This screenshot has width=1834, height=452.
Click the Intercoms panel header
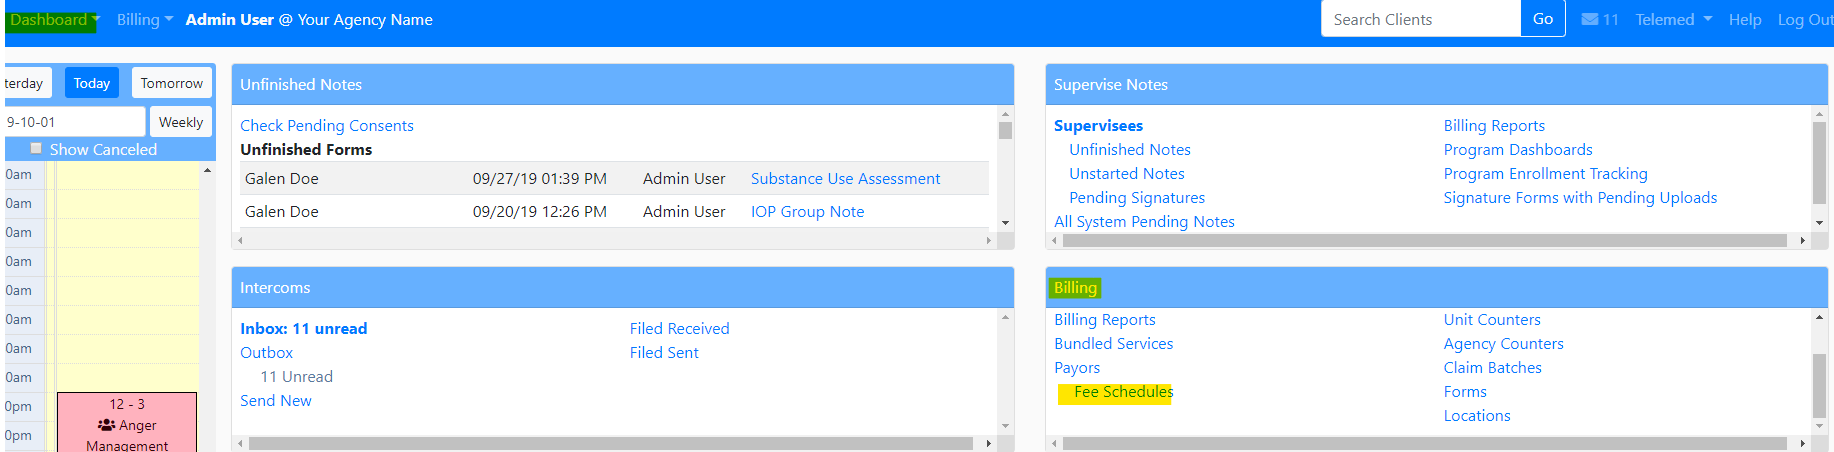pos(623,287)
